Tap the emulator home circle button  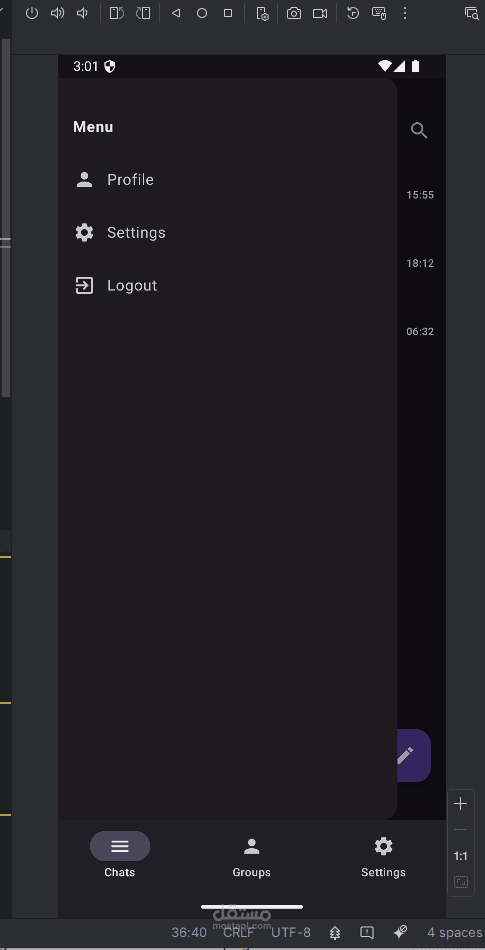pos(202,13)
